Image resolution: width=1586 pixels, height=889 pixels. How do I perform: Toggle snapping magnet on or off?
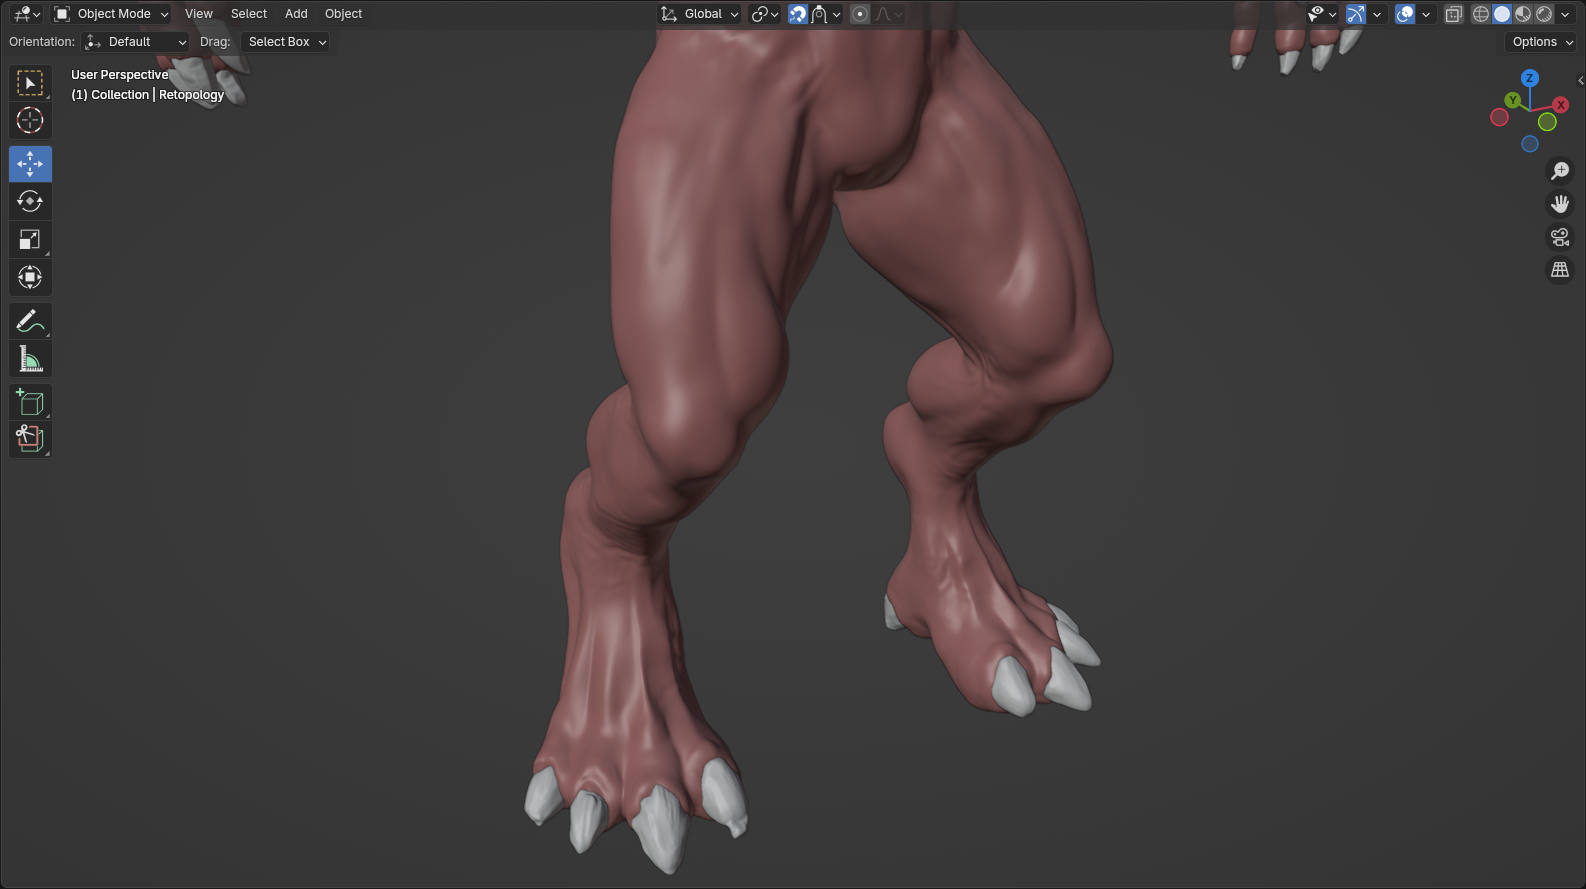(797, 14)
